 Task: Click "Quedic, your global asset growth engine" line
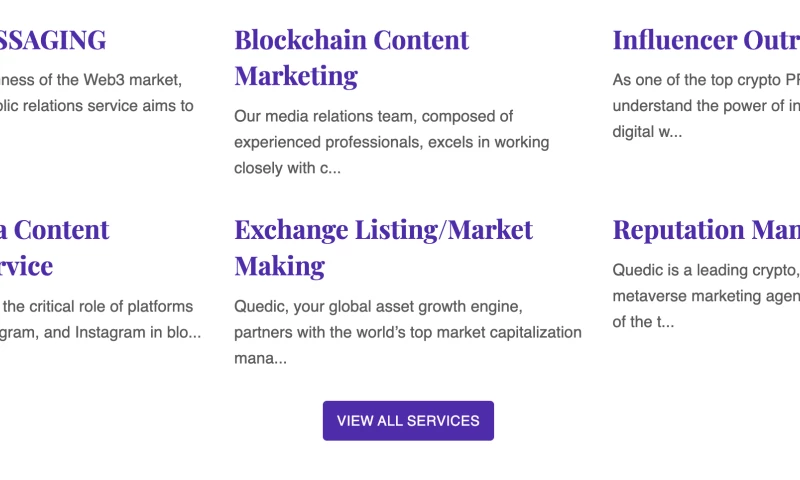coord(378,305)
